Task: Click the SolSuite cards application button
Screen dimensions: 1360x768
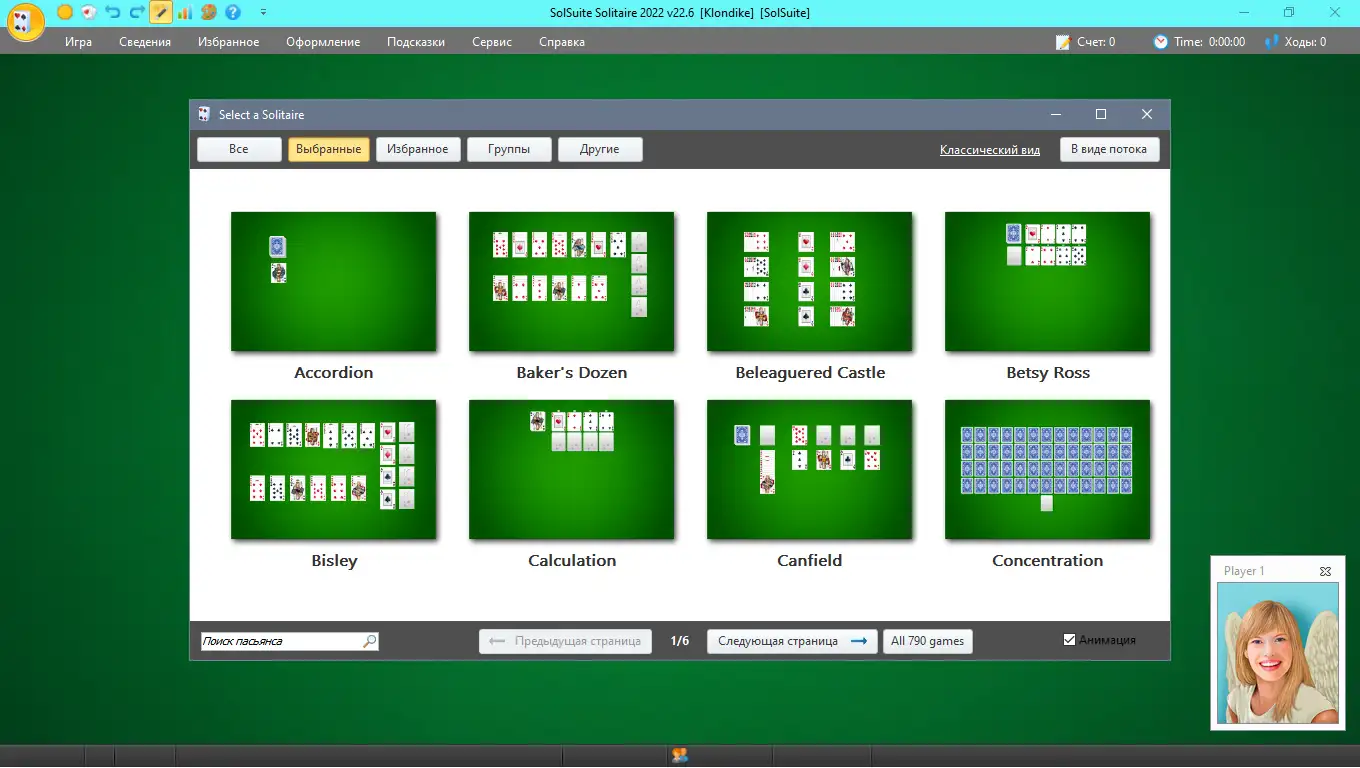Action: (26, 22)
